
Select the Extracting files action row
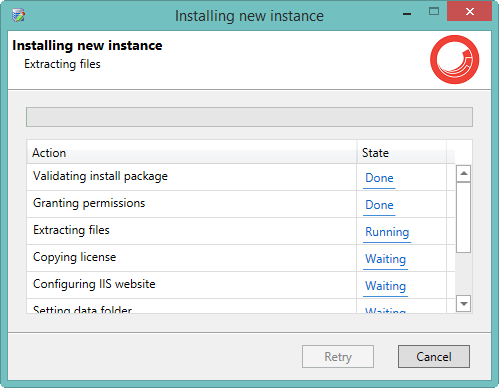[241, 231]
